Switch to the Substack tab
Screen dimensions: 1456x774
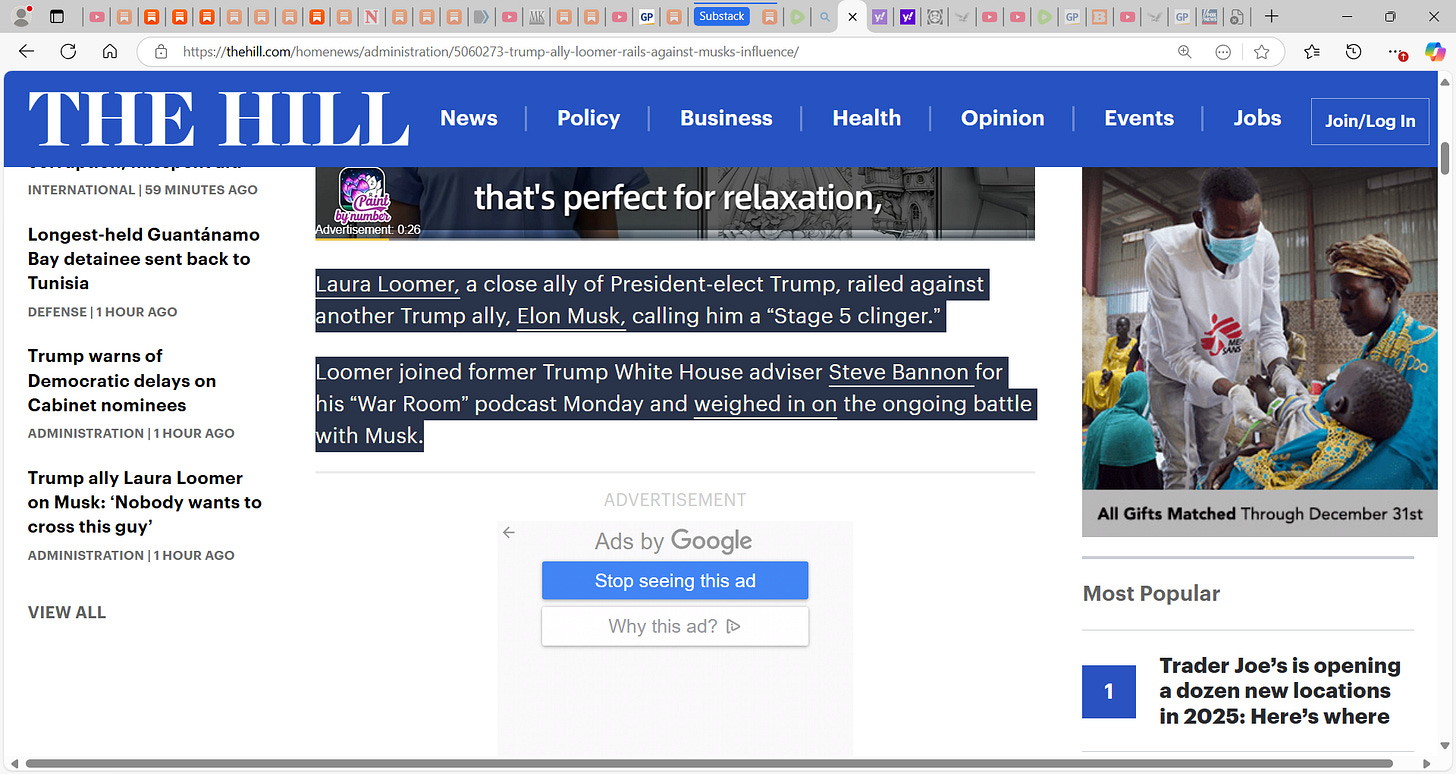point(722,16)
